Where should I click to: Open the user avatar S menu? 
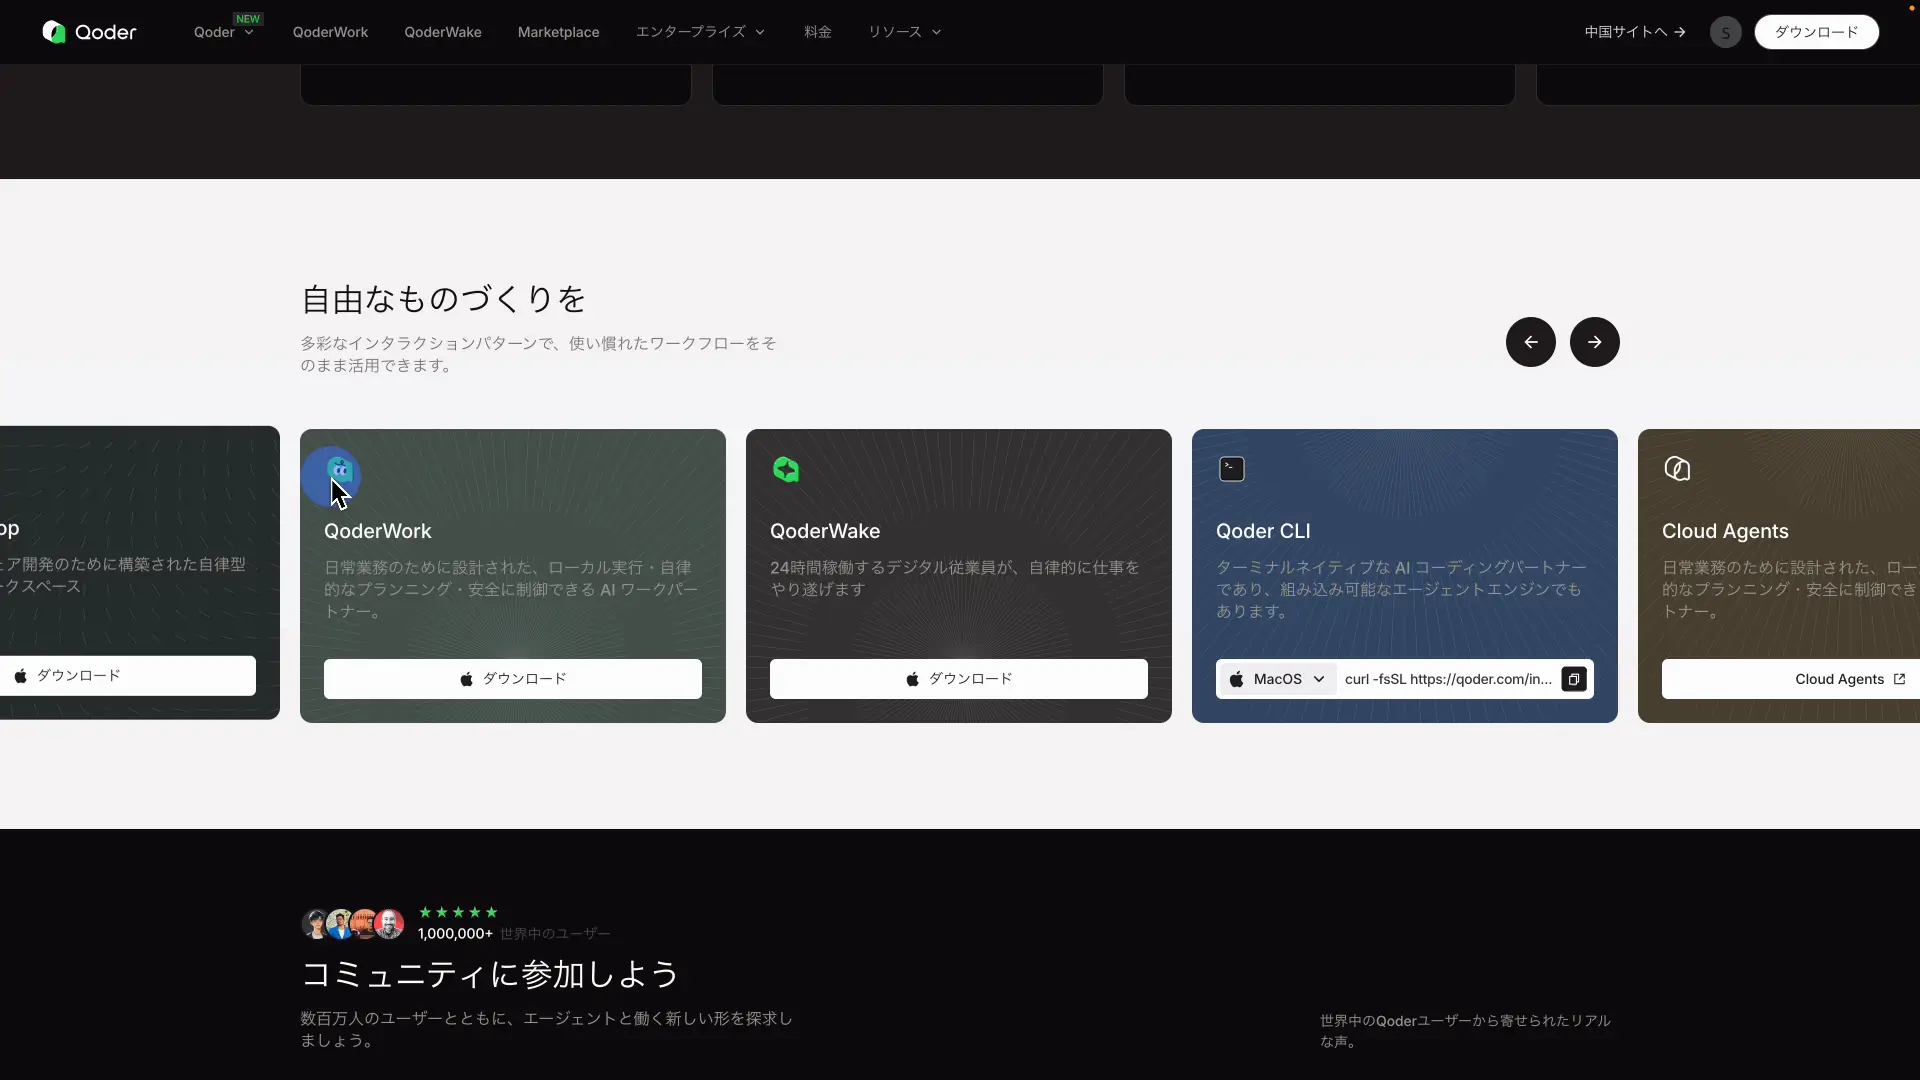coord(1725,32)
